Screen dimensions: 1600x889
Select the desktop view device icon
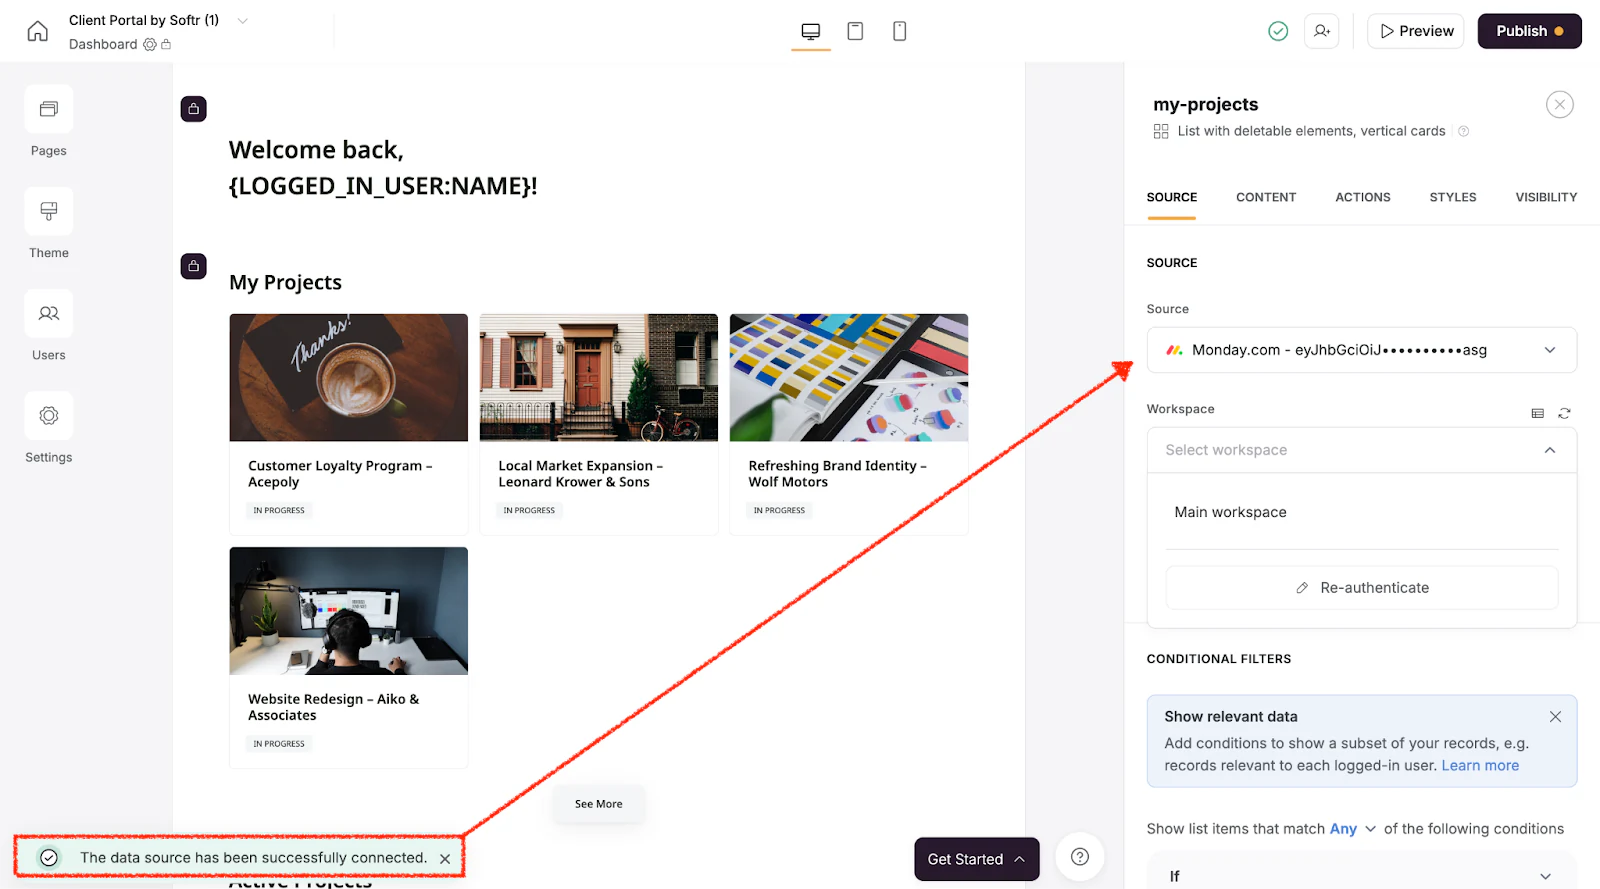[811, 31]
